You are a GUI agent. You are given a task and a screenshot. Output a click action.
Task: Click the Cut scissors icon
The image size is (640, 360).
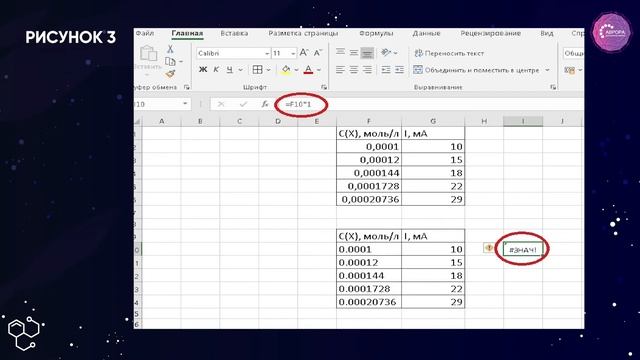[170, 49]
